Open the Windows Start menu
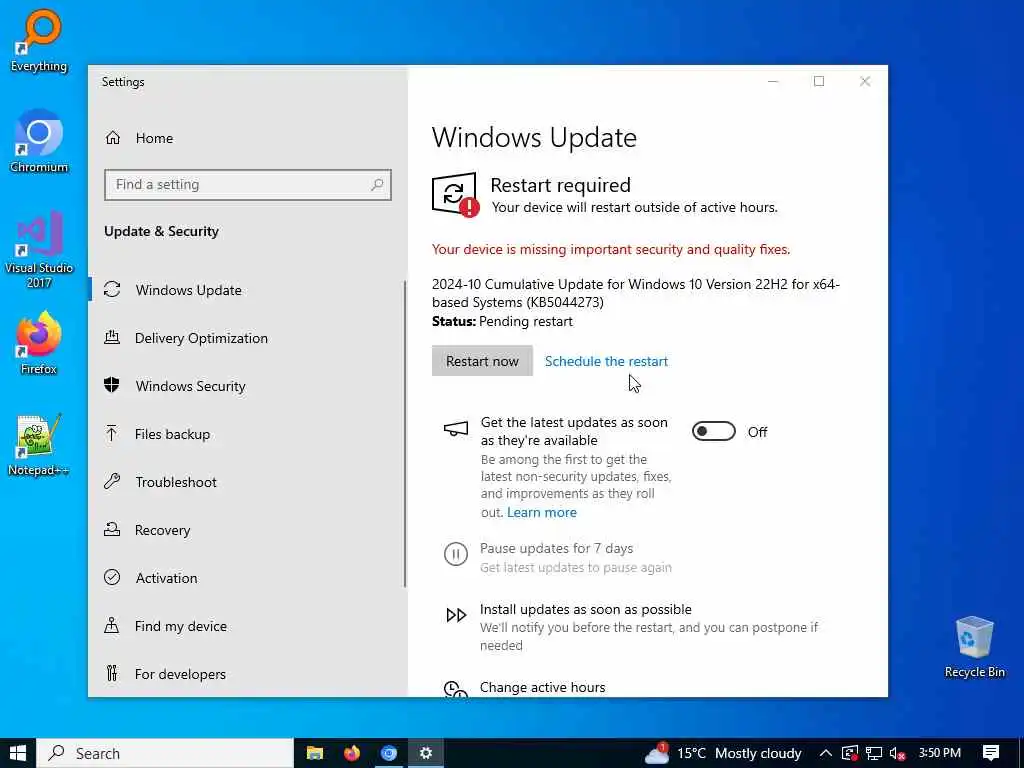This screenshot has width=1024, height=768. (18, 753)
